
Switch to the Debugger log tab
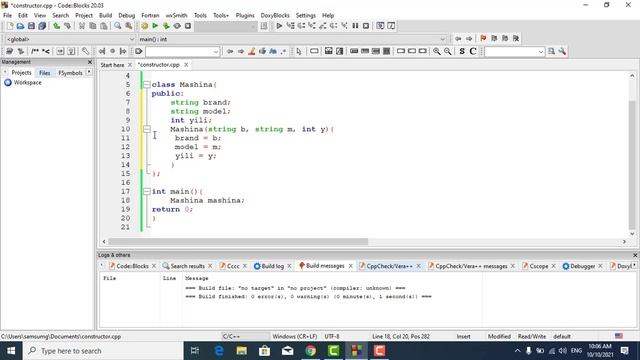point(582,266)
